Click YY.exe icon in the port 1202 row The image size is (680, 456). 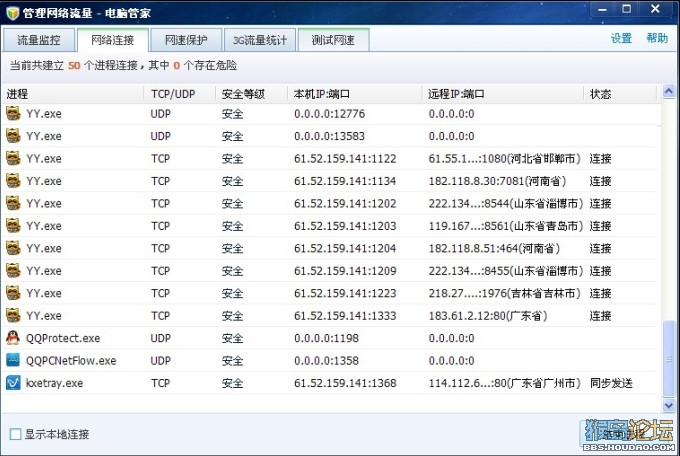(x=13, y=203)
